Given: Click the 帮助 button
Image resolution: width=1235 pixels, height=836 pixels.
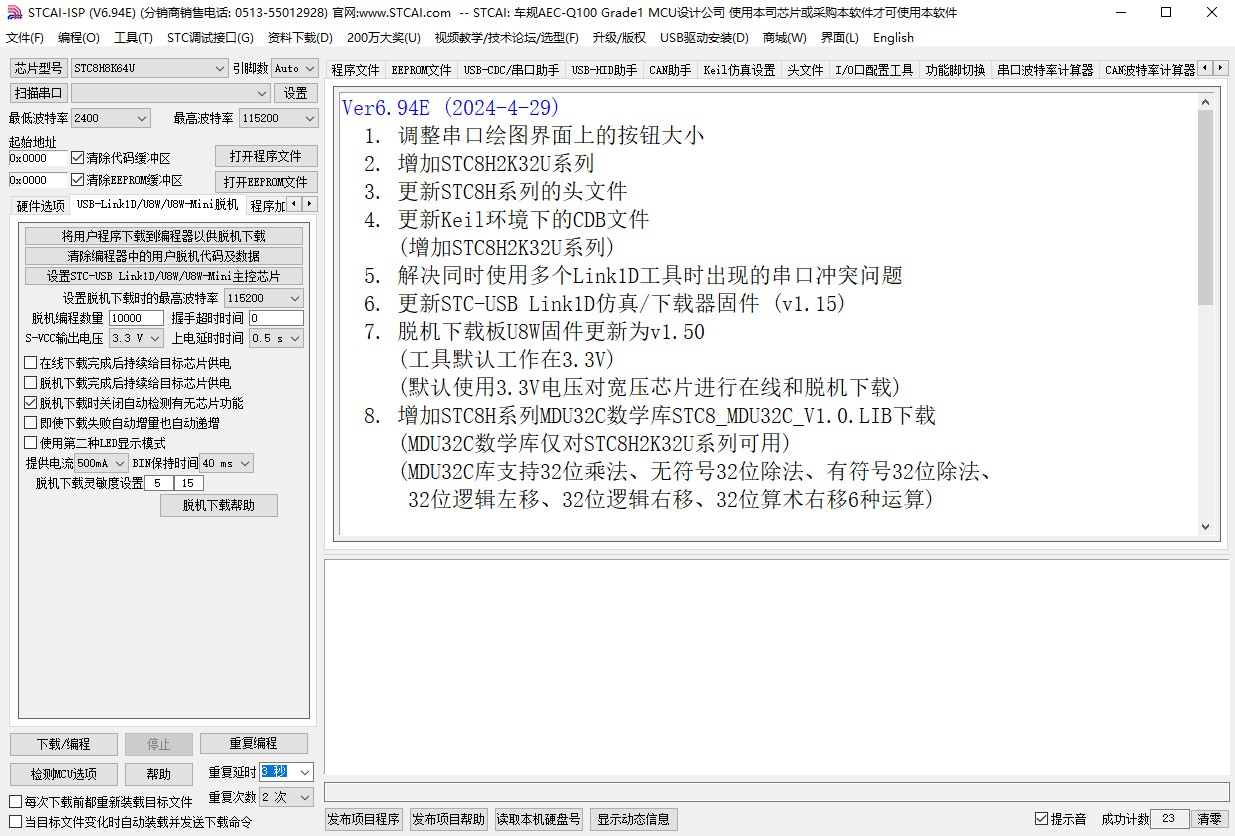Looking at the screenshot, I should pos(158,774).
